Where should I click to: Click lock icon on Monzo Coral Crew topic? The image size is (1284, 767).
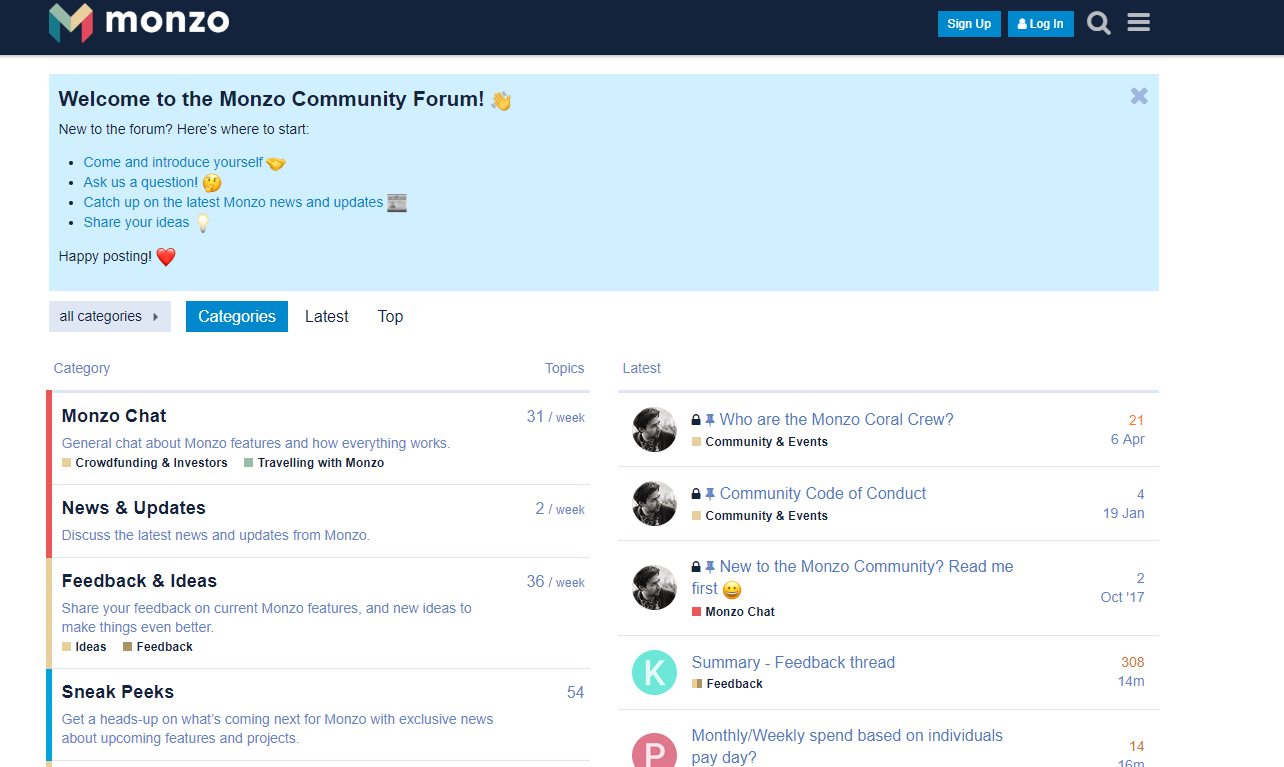pos(696,420)
